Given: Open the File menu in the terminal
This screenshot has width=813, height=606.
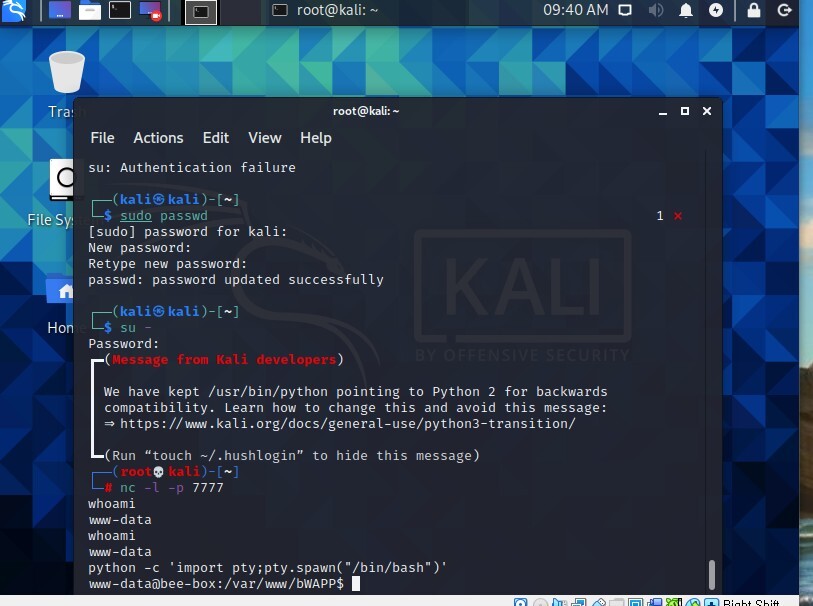Looking at the screenshot, I should (x=102, y=138).
